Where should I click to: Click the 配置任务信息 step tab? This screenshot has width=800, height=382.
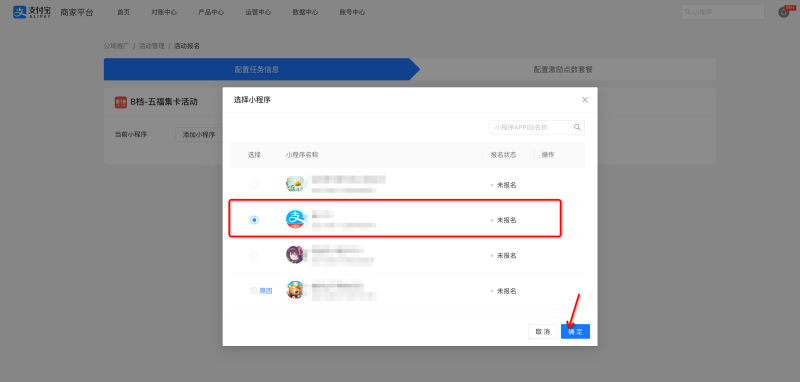(262, 69)
